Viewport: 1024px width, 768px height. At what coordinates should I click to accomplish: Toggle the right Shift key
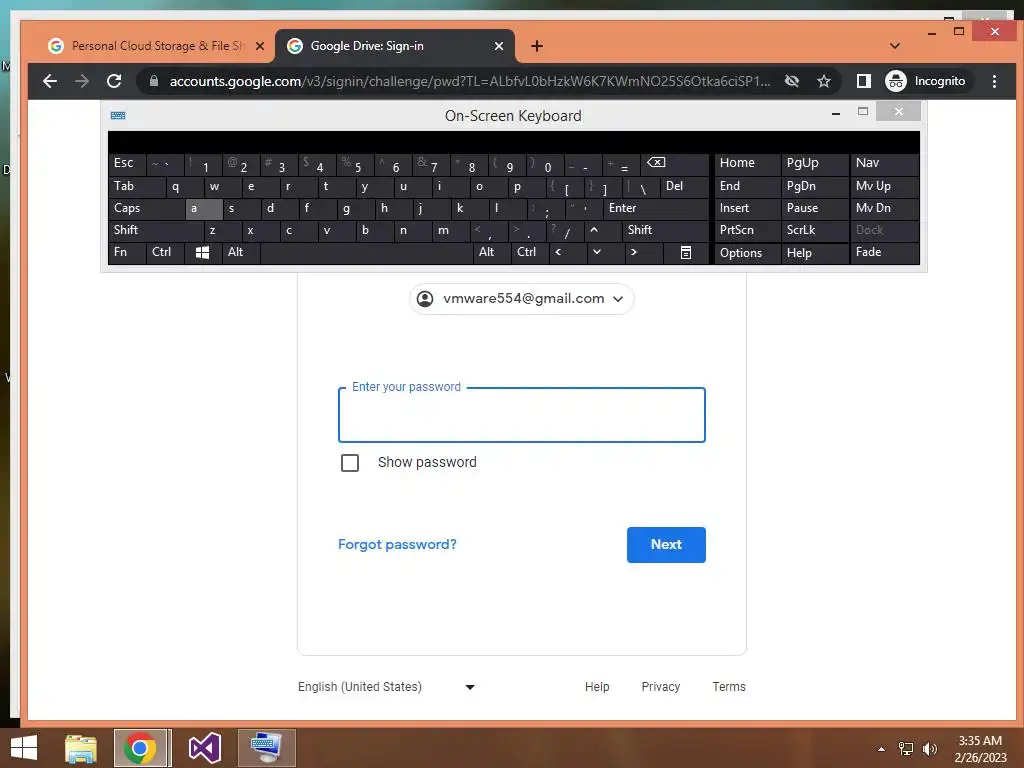point(664,230)
